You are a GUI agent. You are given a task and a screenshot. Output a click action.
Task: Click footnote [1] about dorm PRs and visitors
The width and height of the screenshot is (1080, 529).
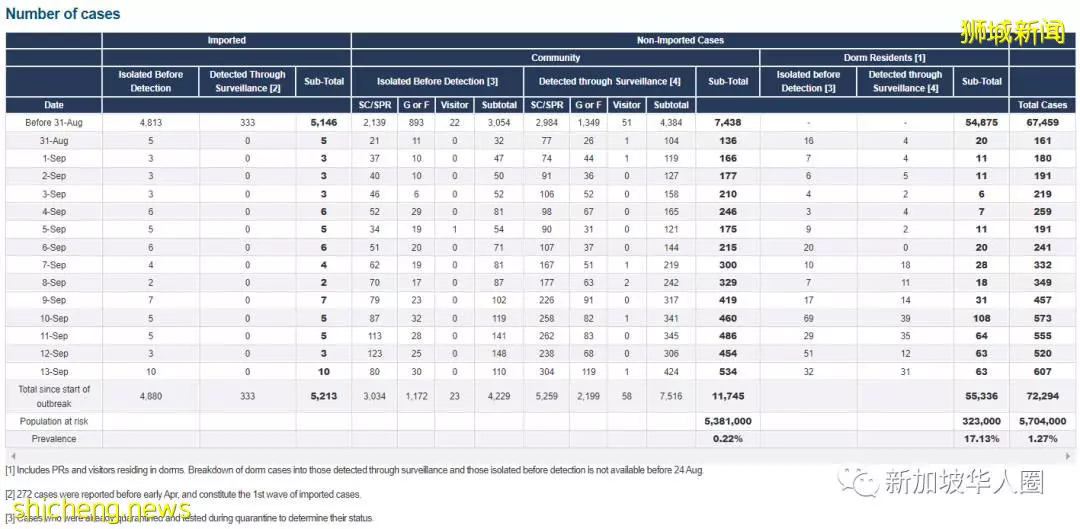pos(355,471)
